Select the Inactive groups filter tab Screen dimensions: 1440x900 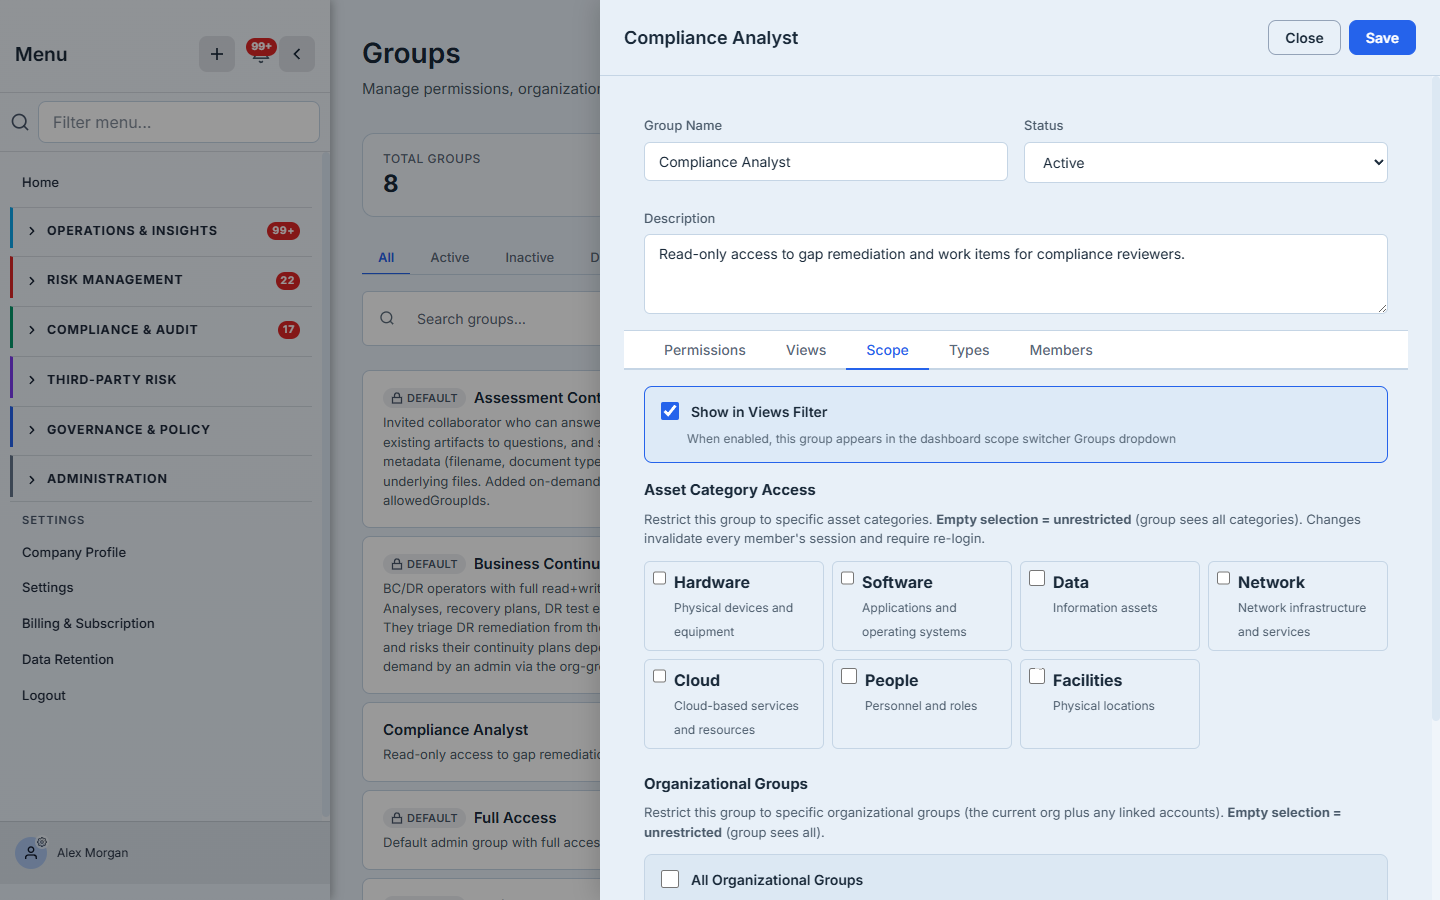pyautogui.click(x=529, y=257)
